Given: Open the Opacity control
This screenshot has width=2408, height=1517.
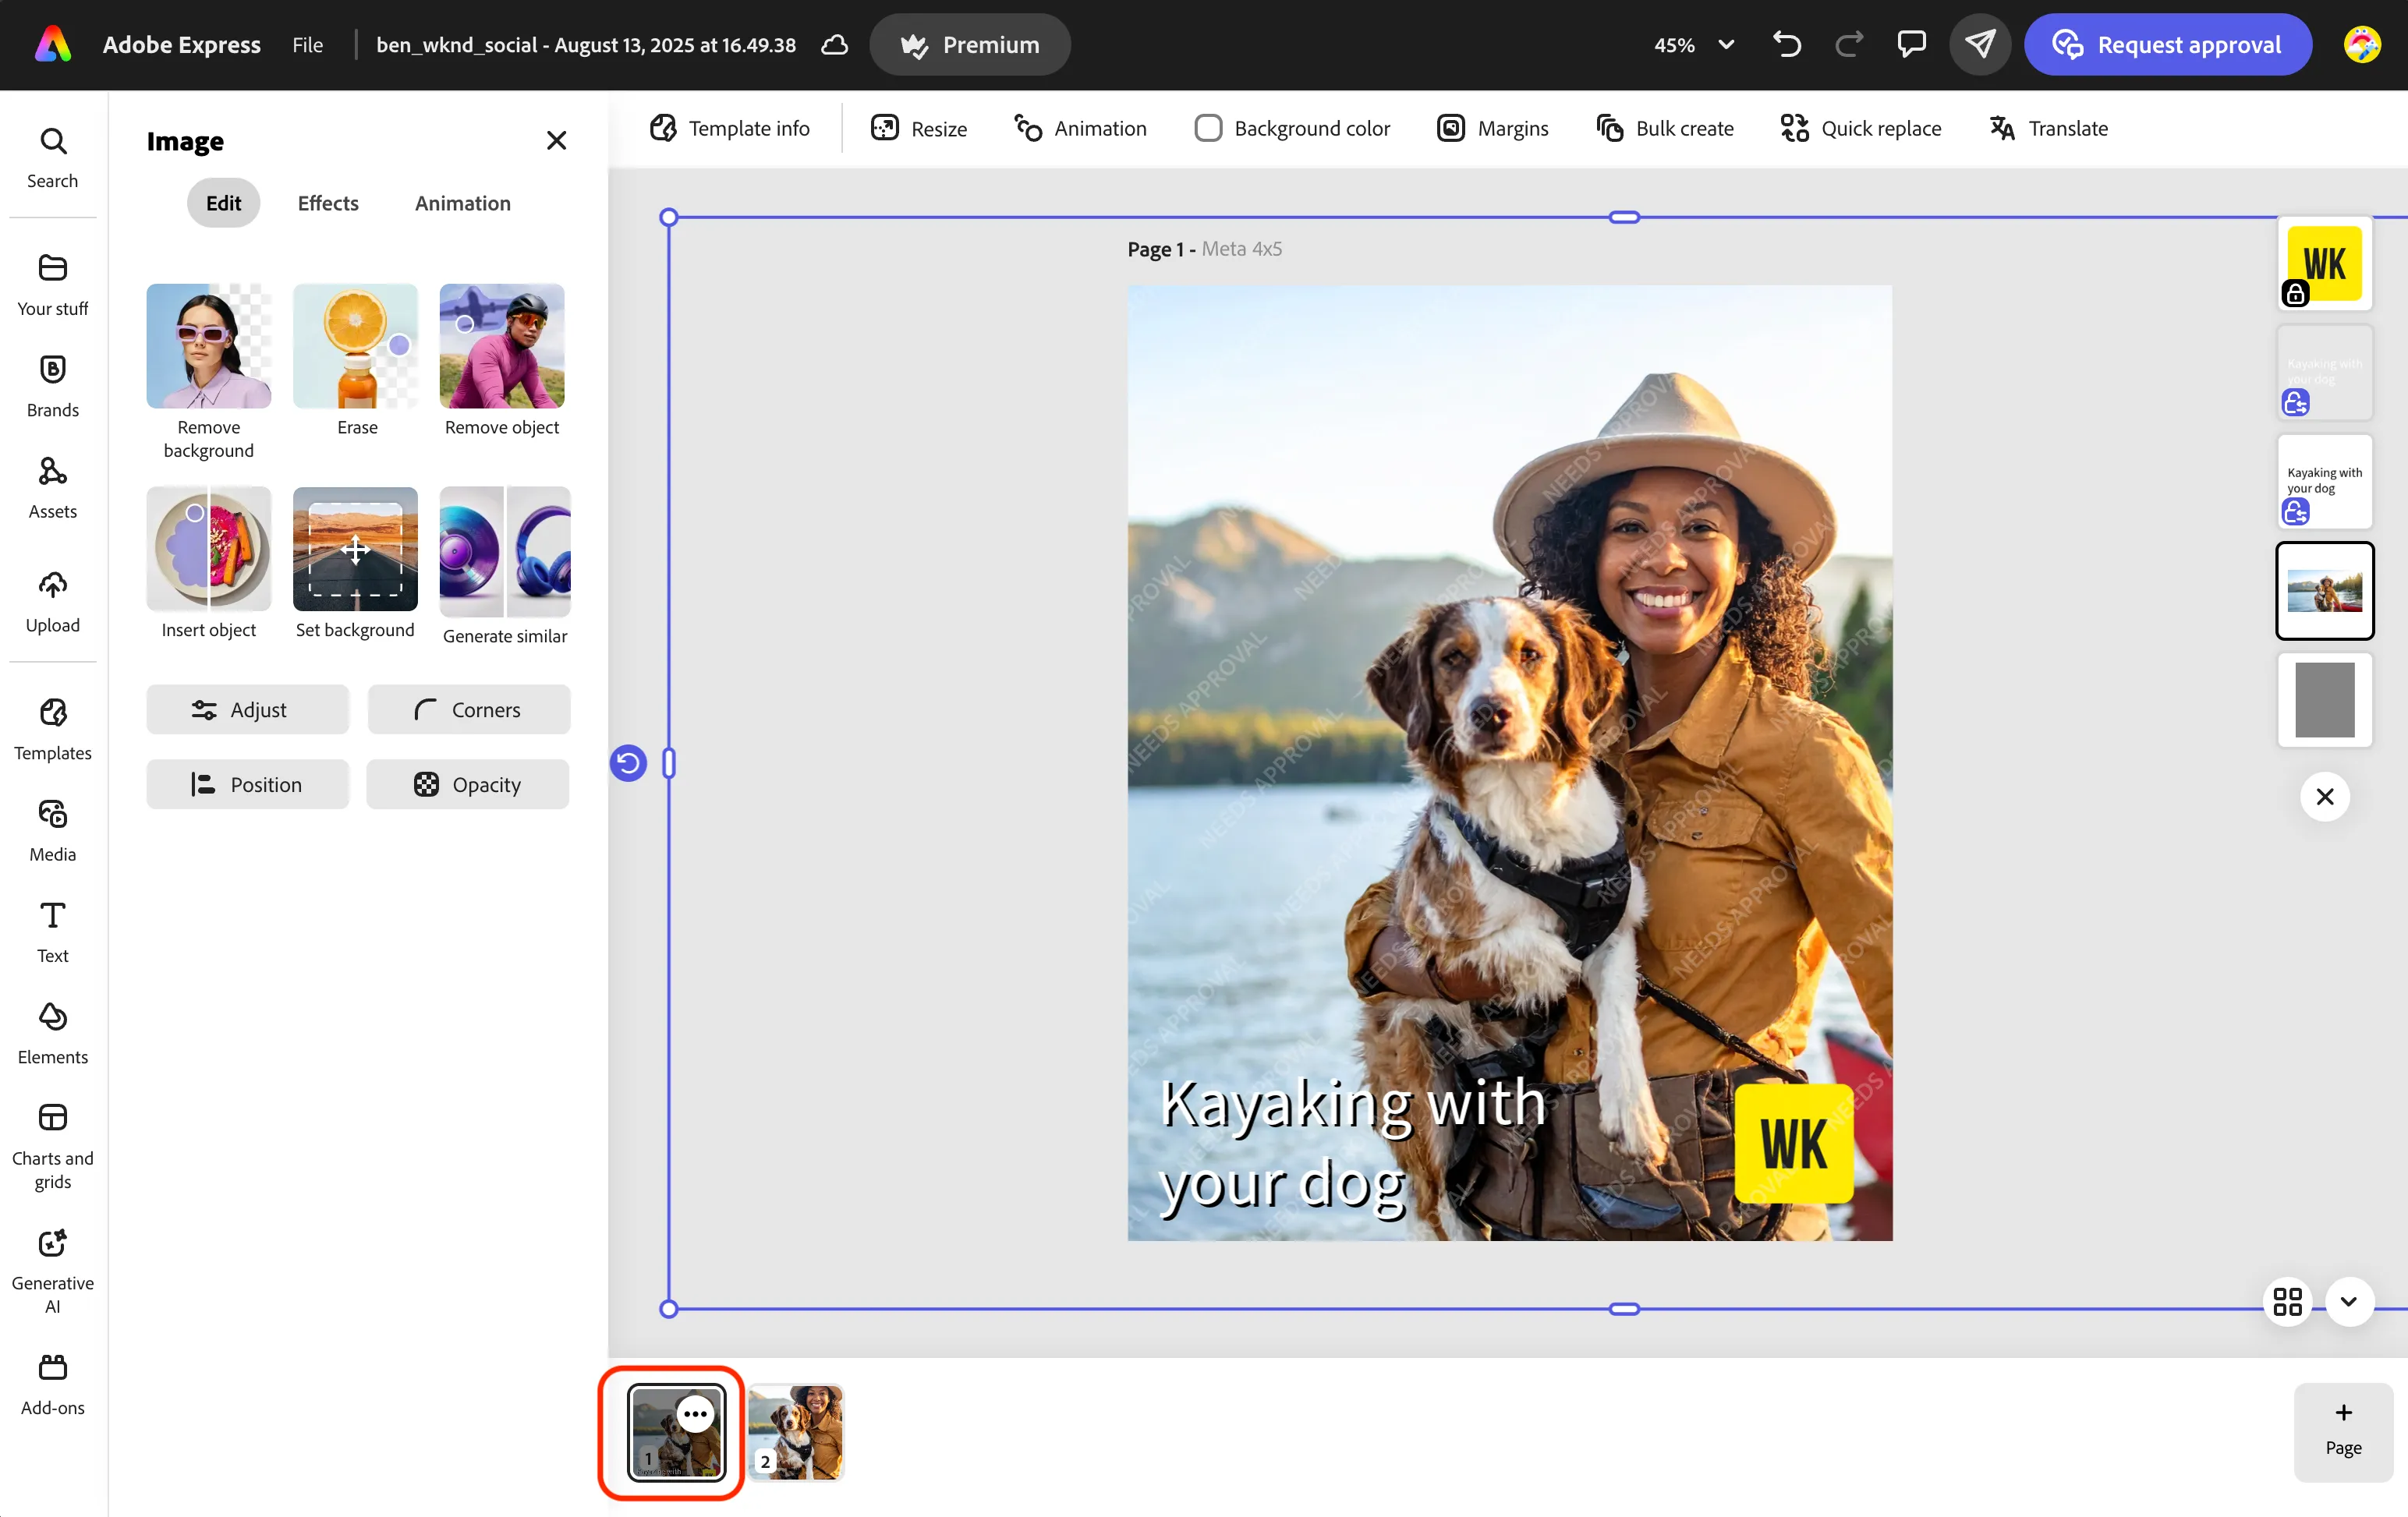Looking at the screenshot, I should (x=468, y=784).
